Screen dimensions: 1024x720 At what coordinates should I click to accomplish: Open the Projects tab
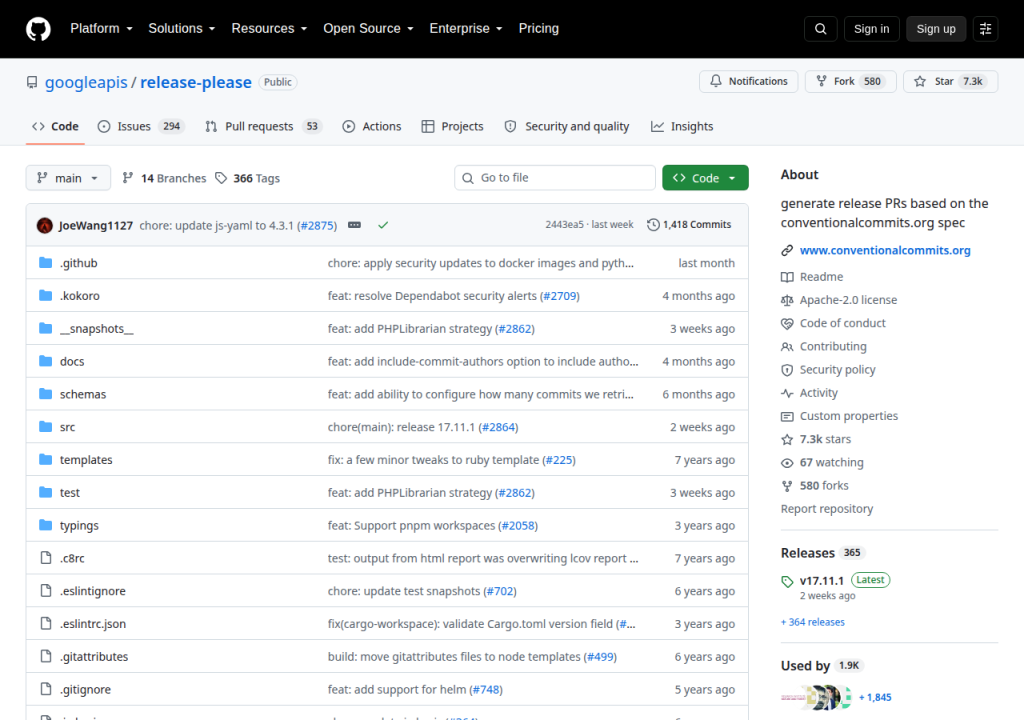pyautogui.click(x=453, y=126)
